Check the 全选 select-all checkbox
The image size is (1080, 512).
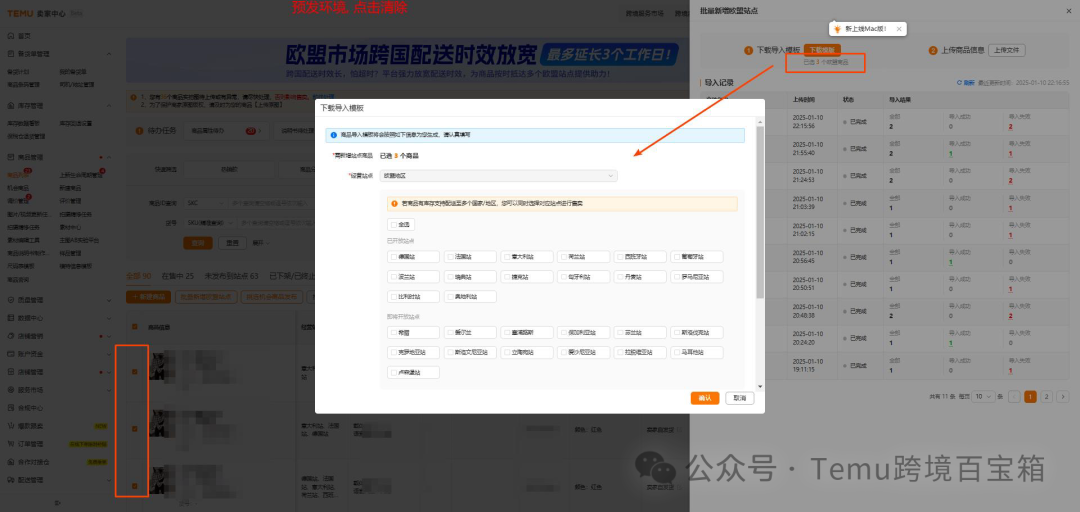[x=394, y=225]
